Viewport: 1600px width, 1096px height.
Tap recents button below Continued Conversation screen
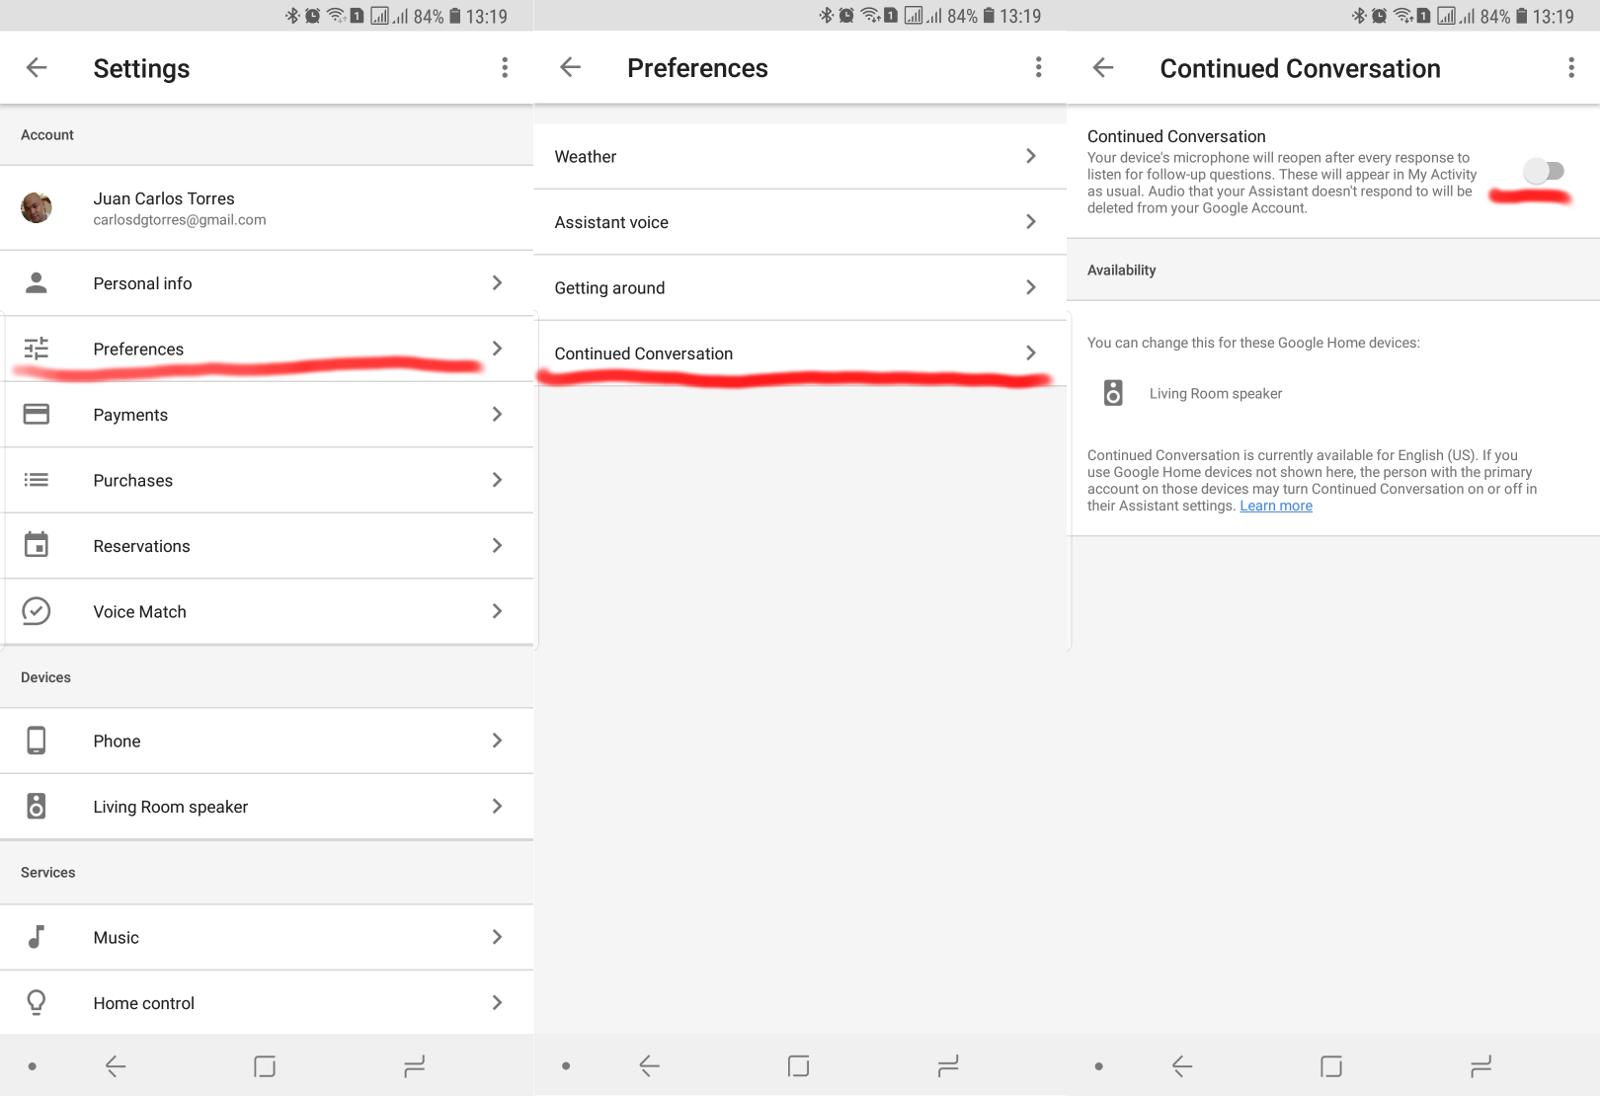(1481, 1067)
